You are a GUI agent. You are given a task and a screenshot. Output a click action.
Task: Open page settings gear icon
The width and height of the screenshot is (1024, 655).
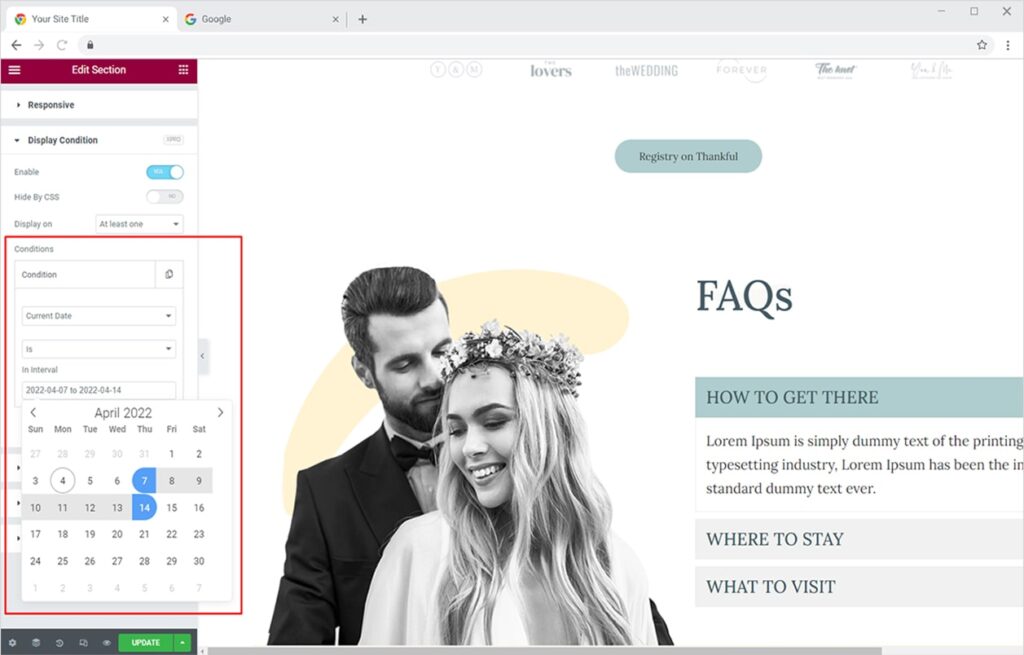tap(13, 643)
